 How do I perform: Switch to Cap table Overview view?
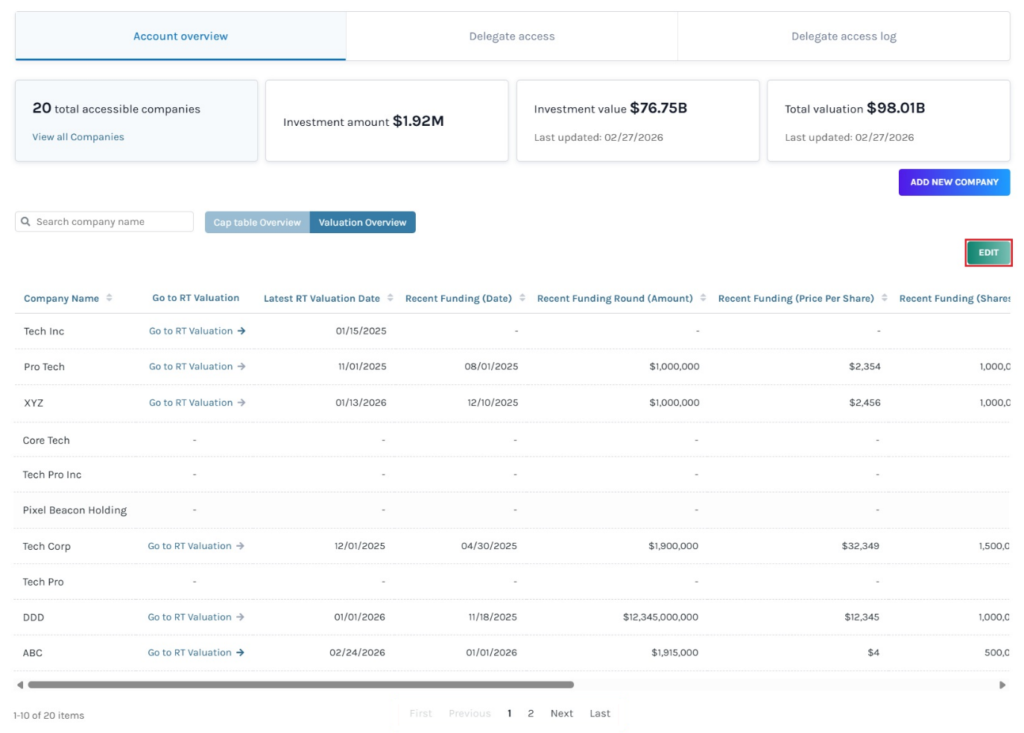(x=257, y=222)
